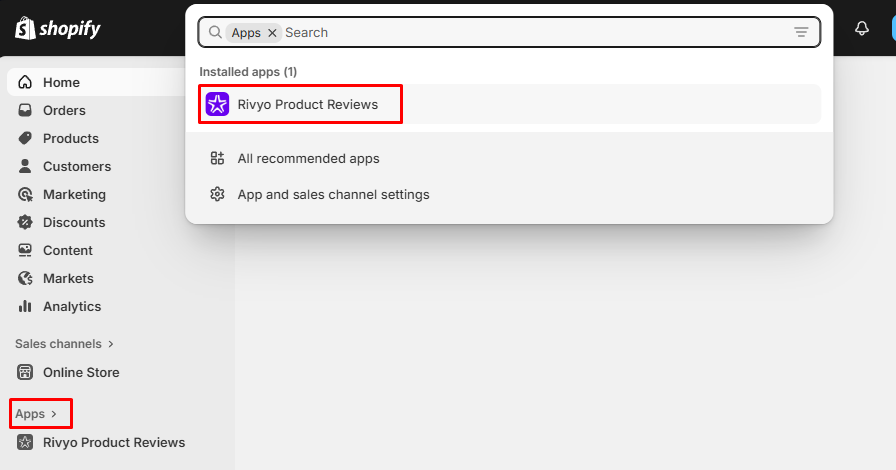
Task: Click the purple Rivyo app icon in results
Action: [x=217, y=104]
